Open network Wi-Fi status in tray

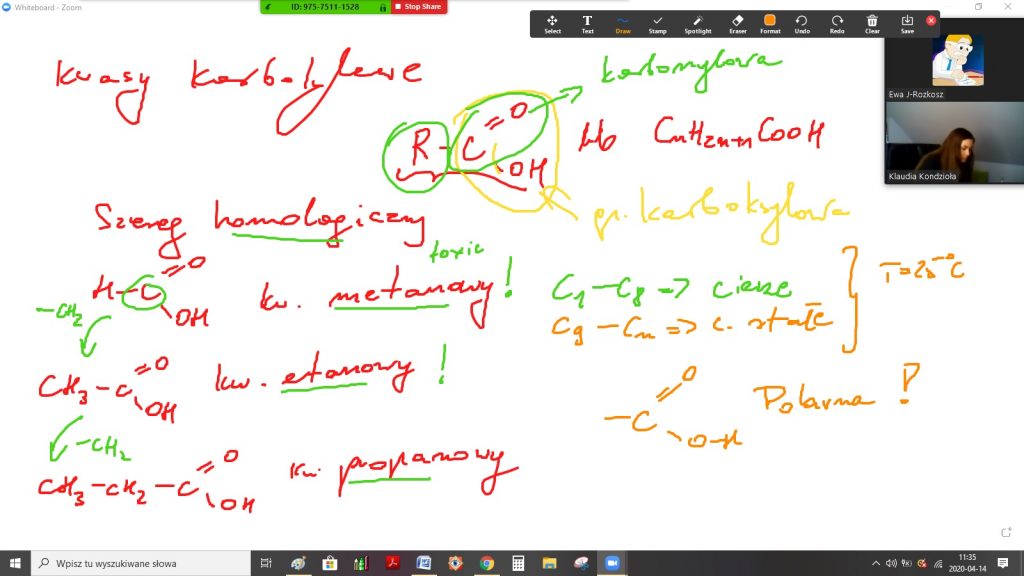[x=938, y=564]
